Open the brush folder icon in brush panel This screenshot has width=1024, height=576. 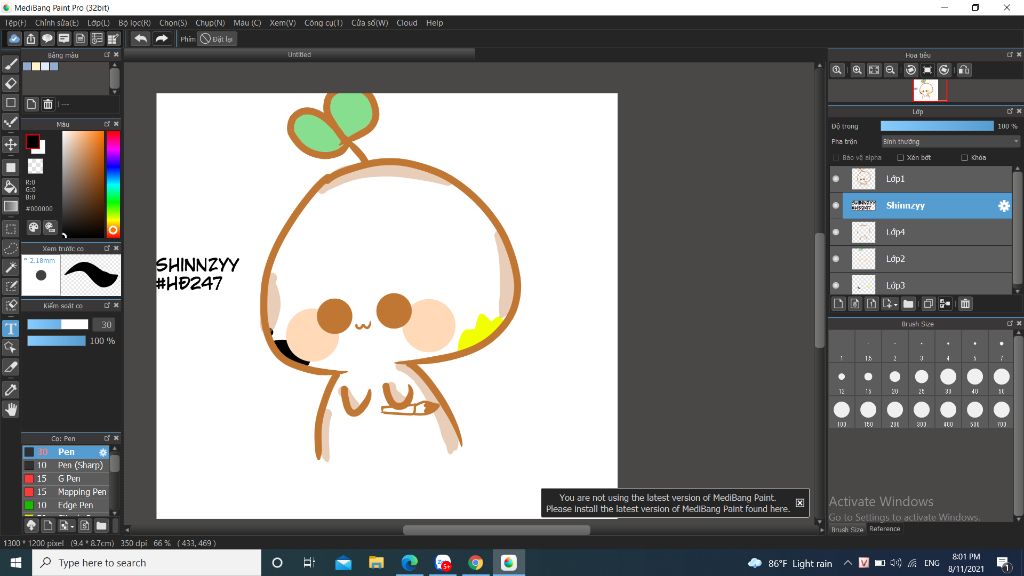point(101,525)
